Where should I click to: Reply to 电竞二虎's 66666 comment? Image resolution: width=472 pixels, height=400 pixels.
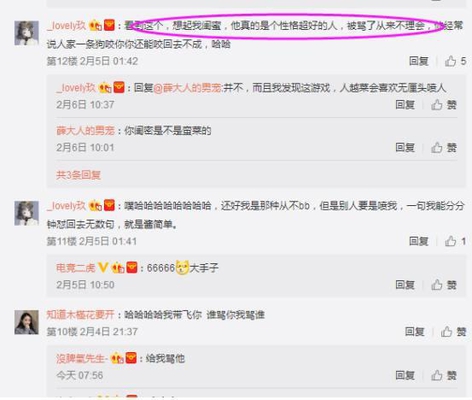(x=405, y=285)
